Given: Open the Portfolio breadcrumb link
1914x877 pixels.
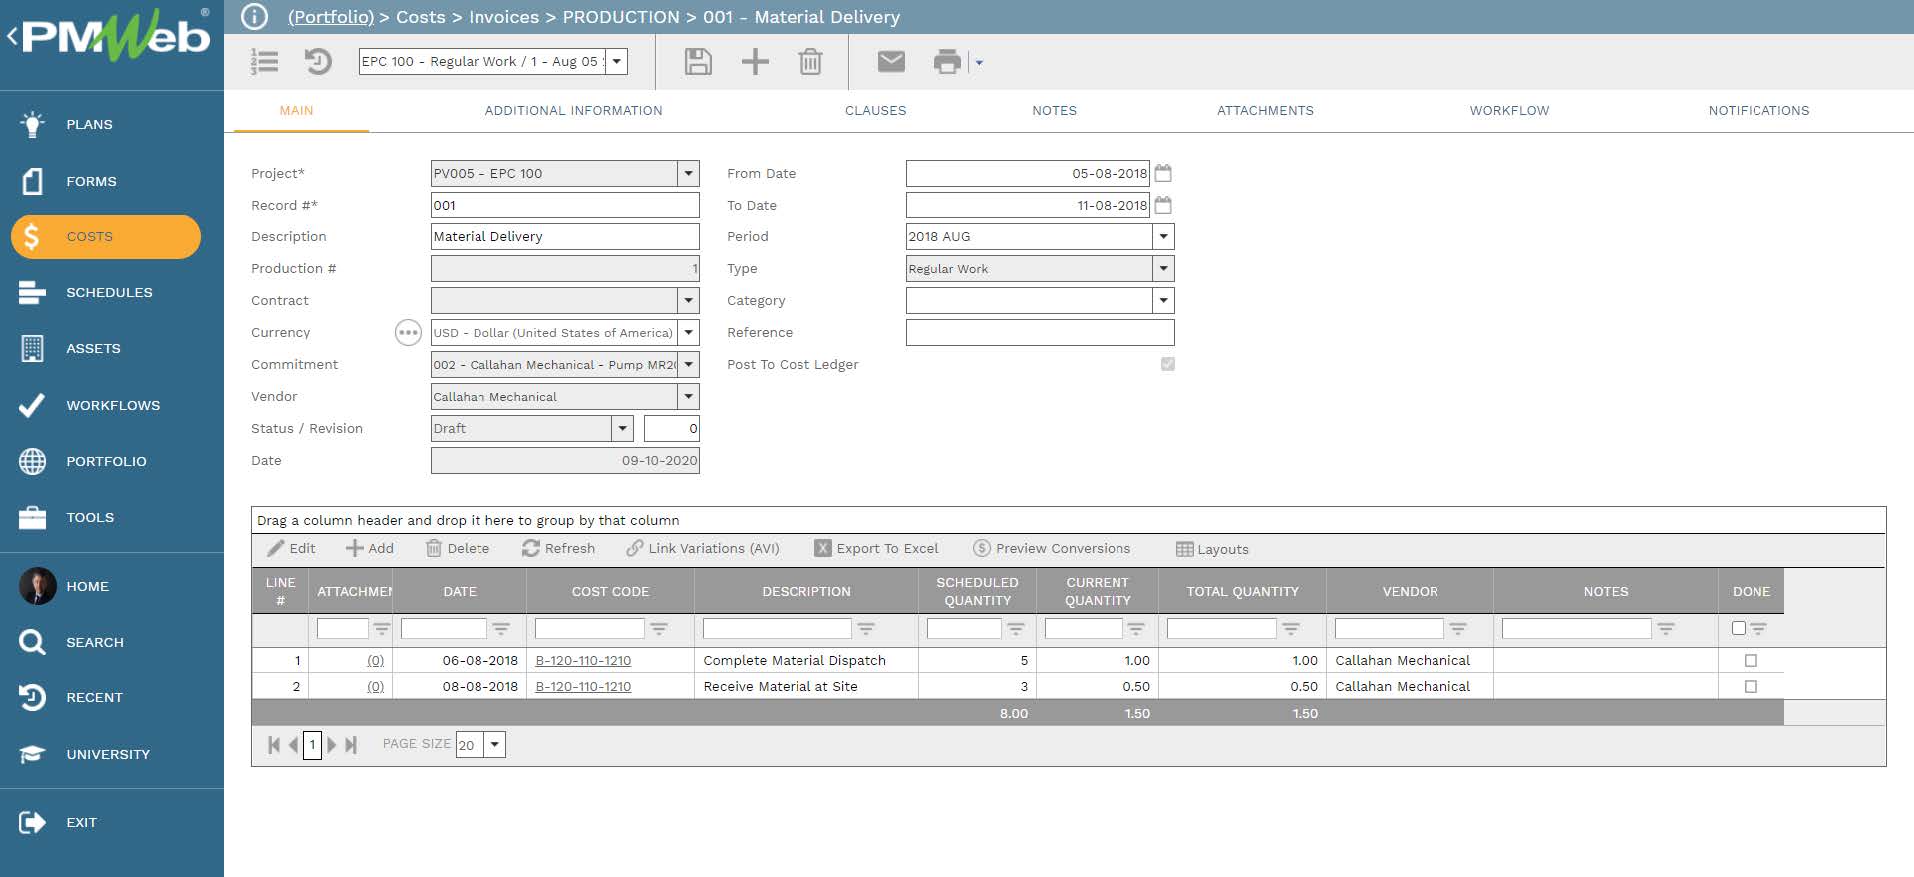Looking at the screenshot, I should [x=331, y=17].
